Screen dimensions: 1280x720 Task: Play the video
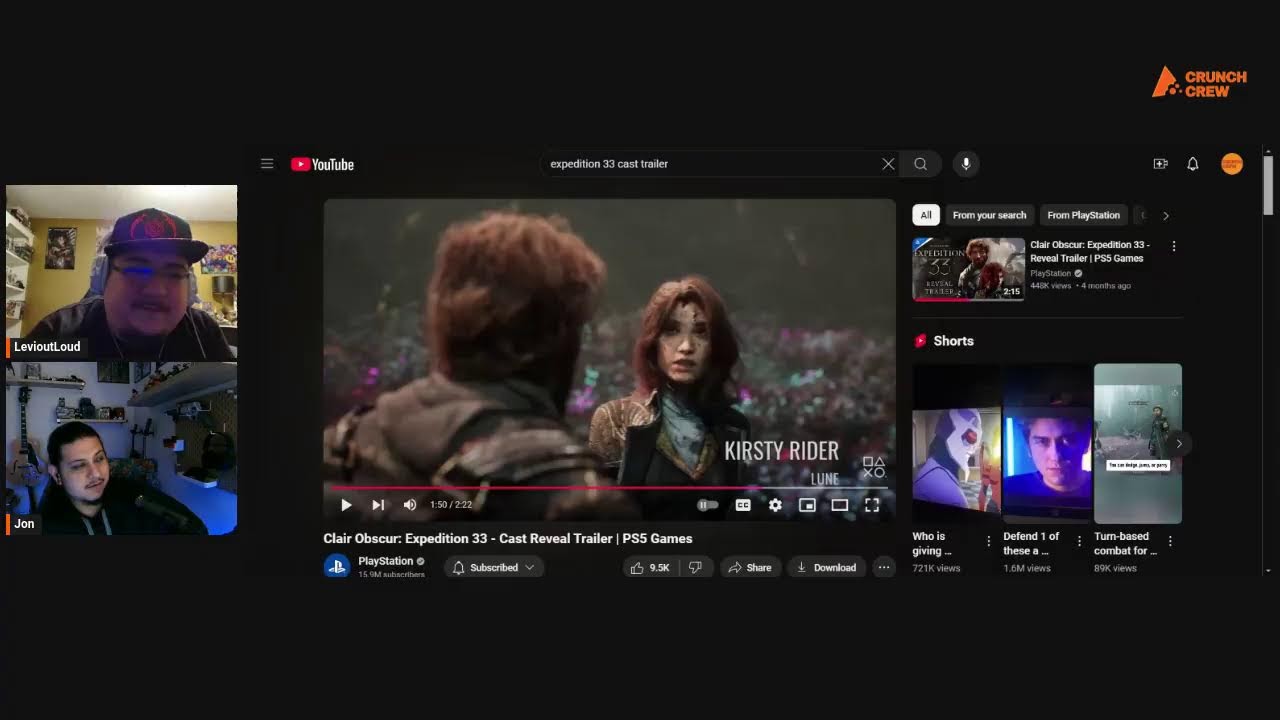346,505
